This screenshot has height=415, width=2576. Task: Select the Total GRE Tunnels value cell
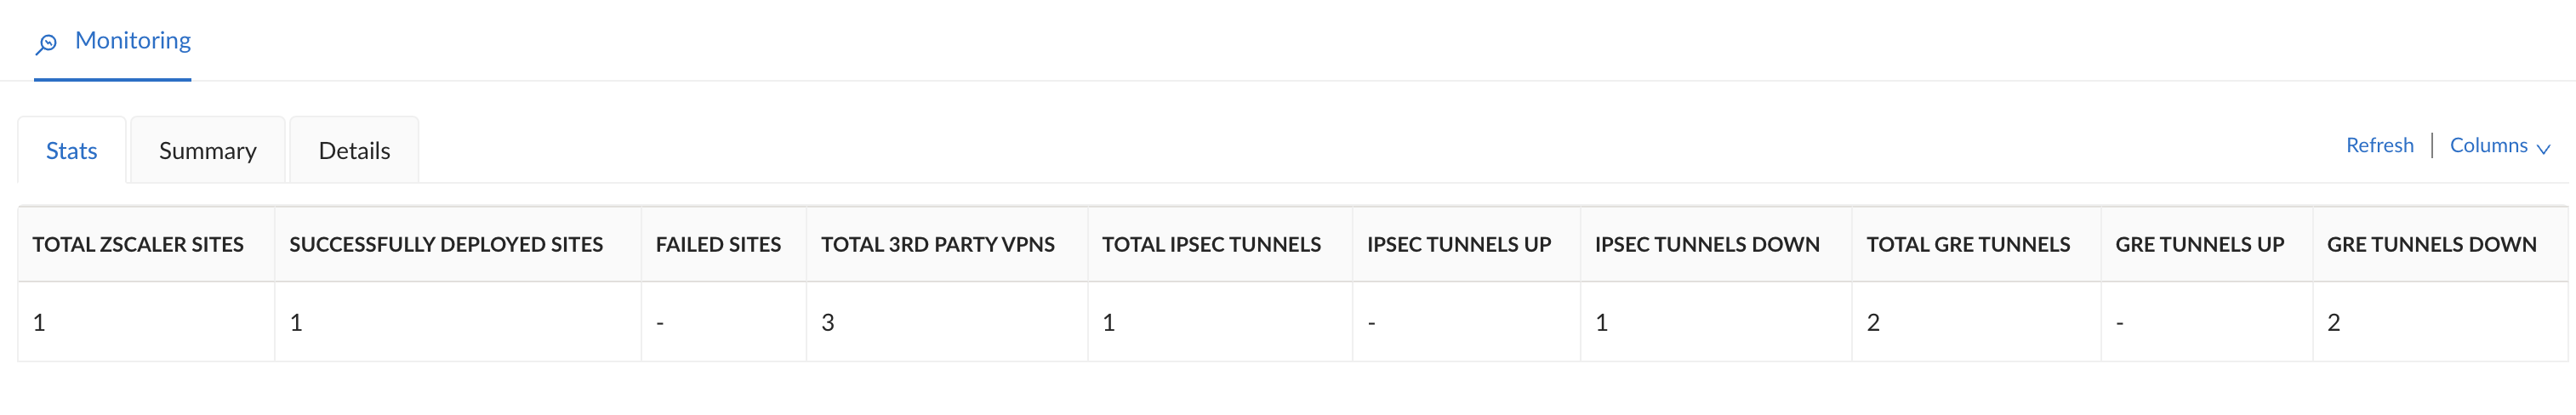click(1873, 323)
